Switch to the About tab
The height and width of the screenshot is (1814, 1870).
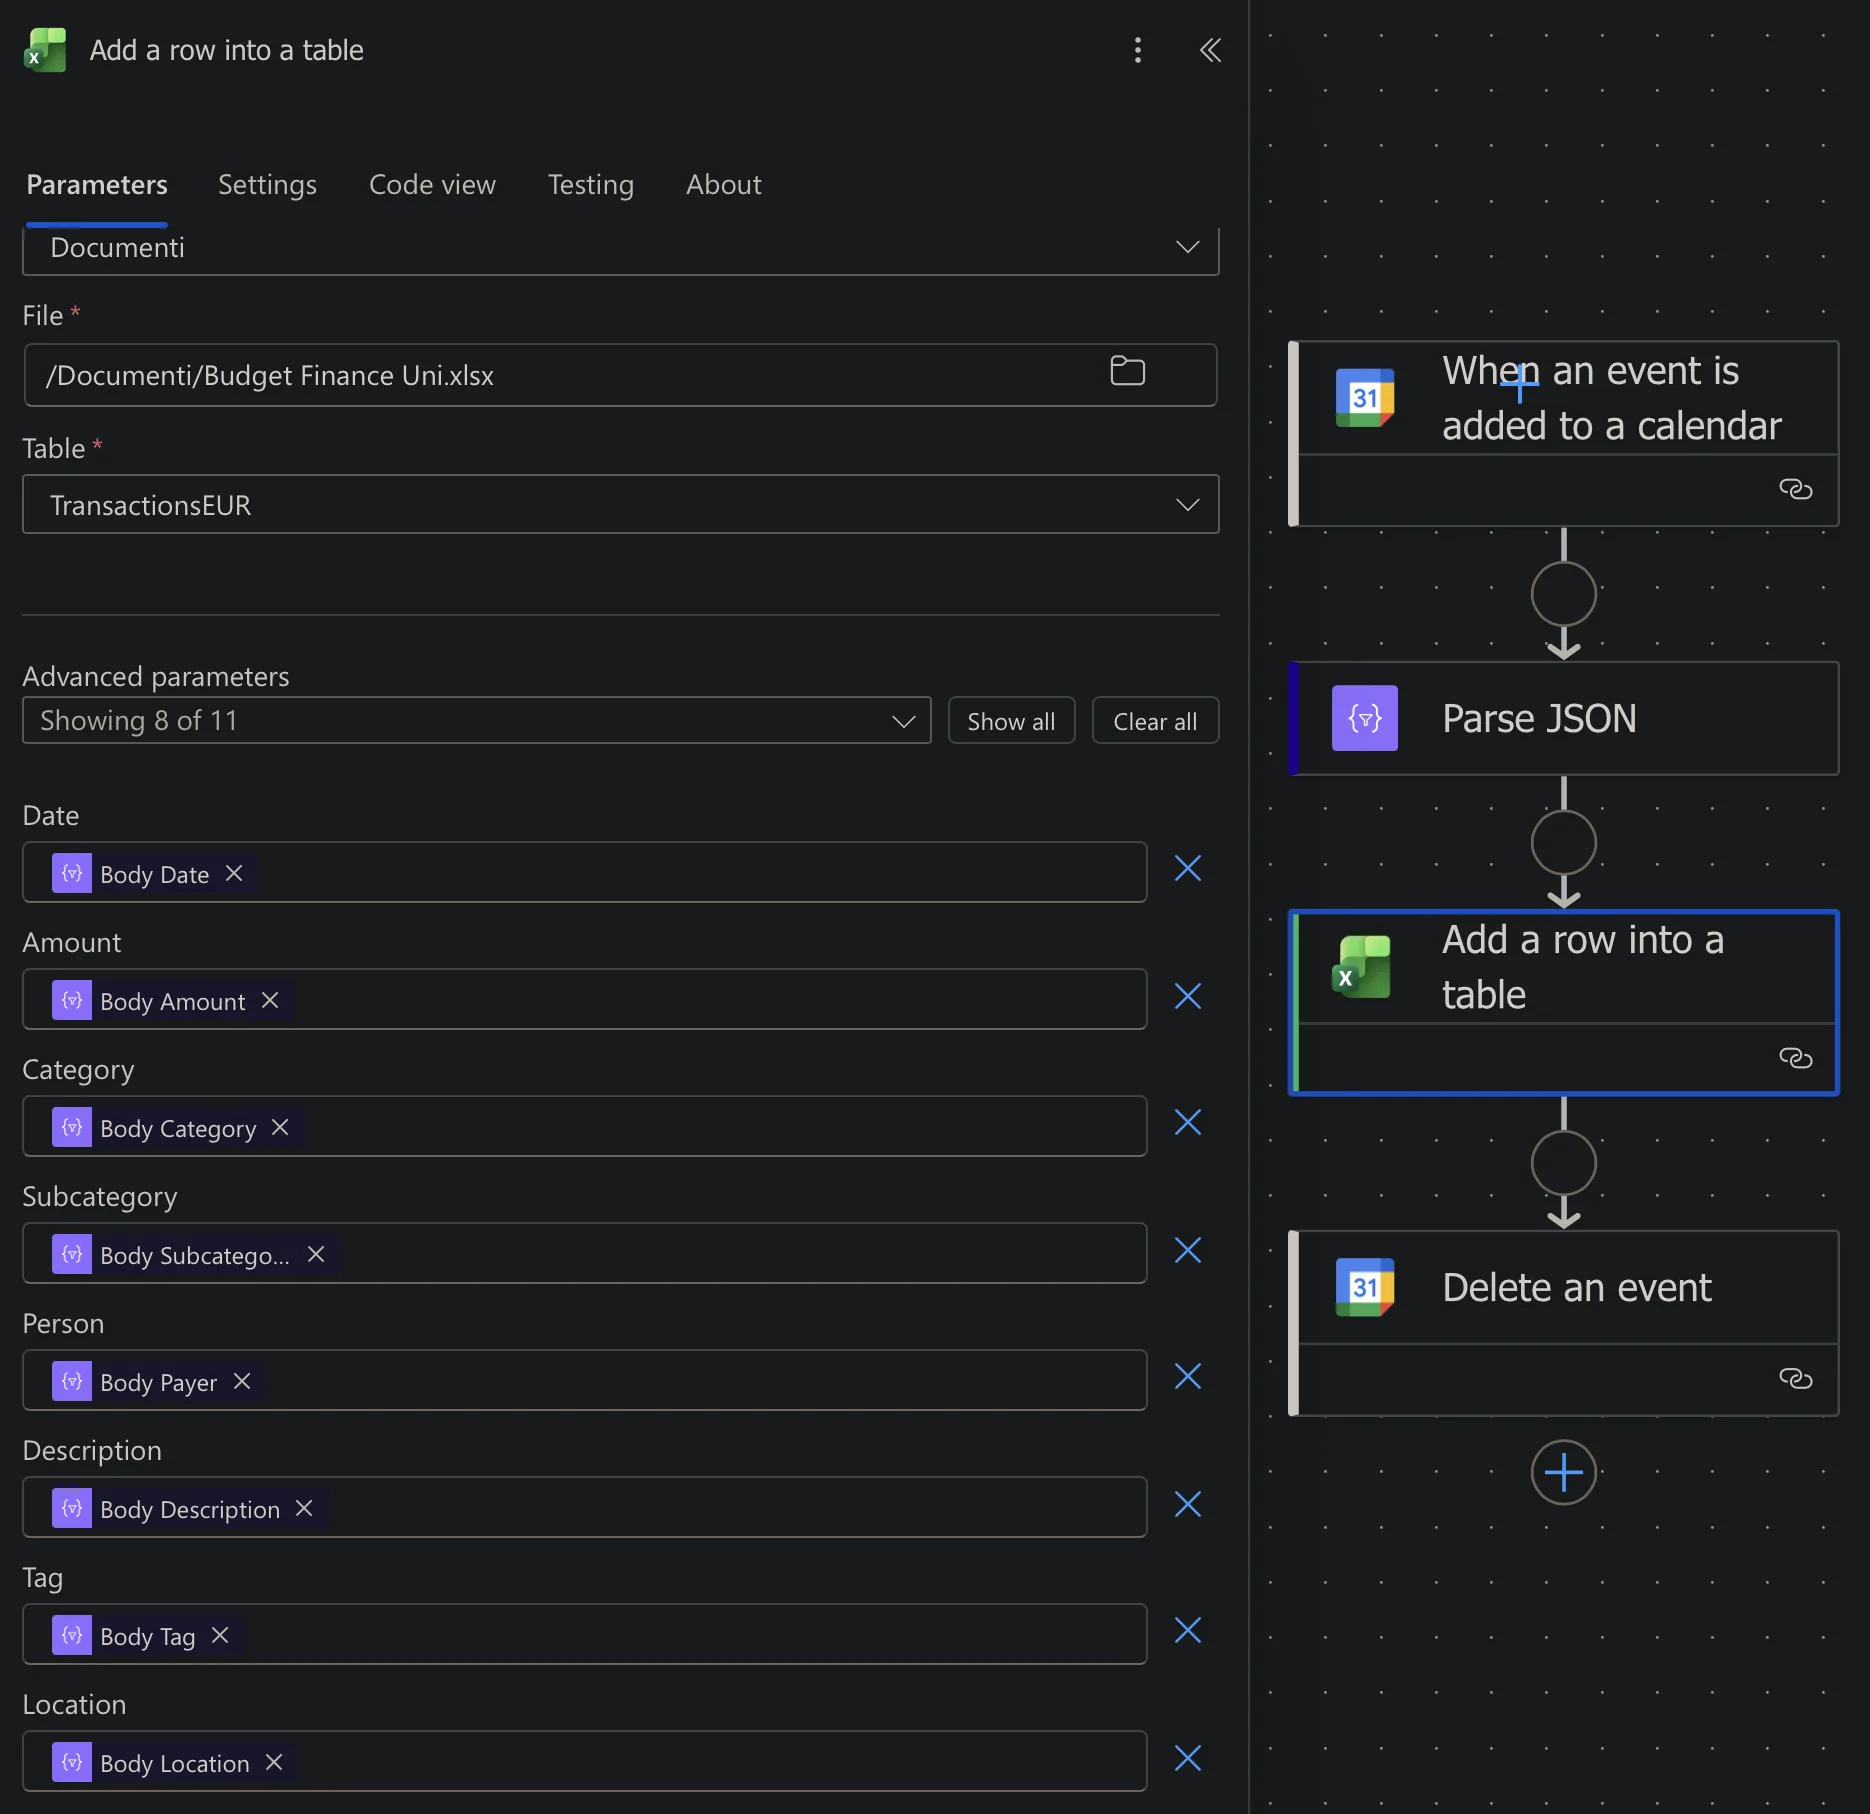click(723, 185)
